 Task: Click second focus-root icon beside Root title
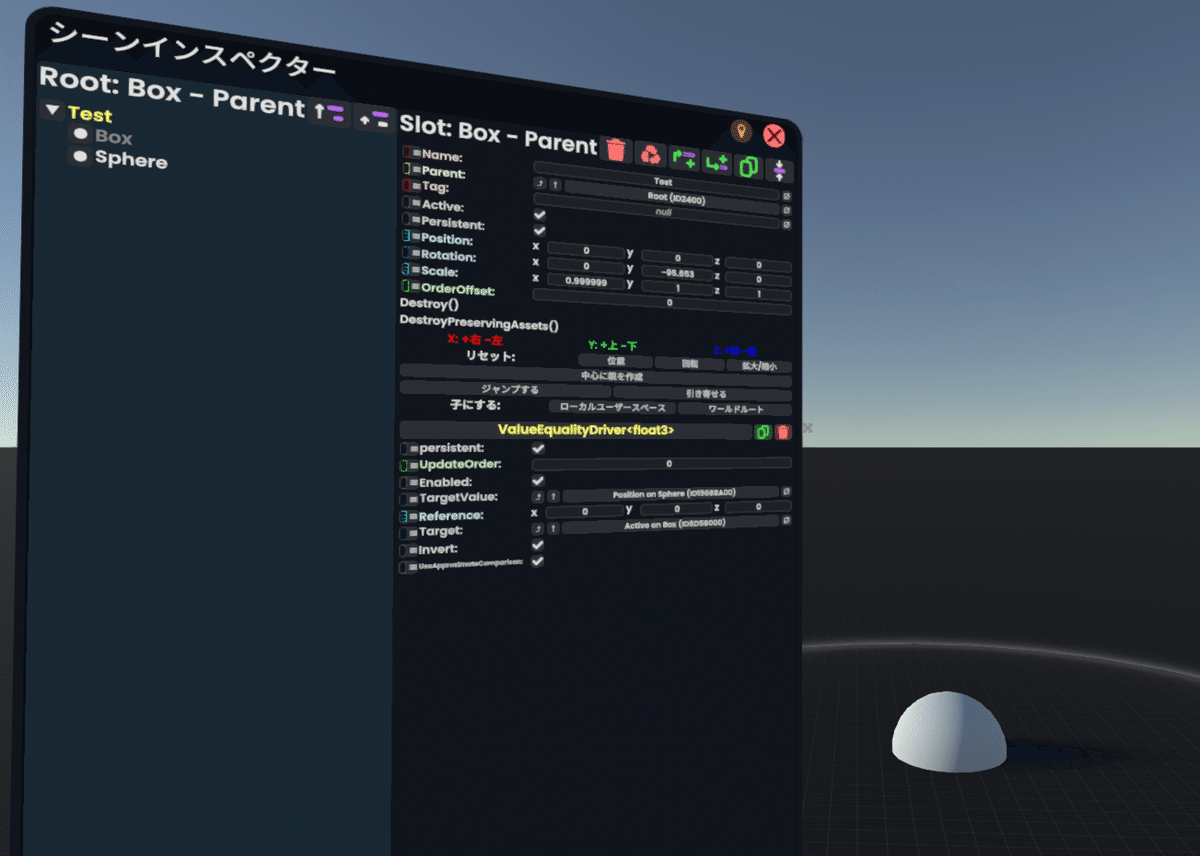click(x=375, y=117)
